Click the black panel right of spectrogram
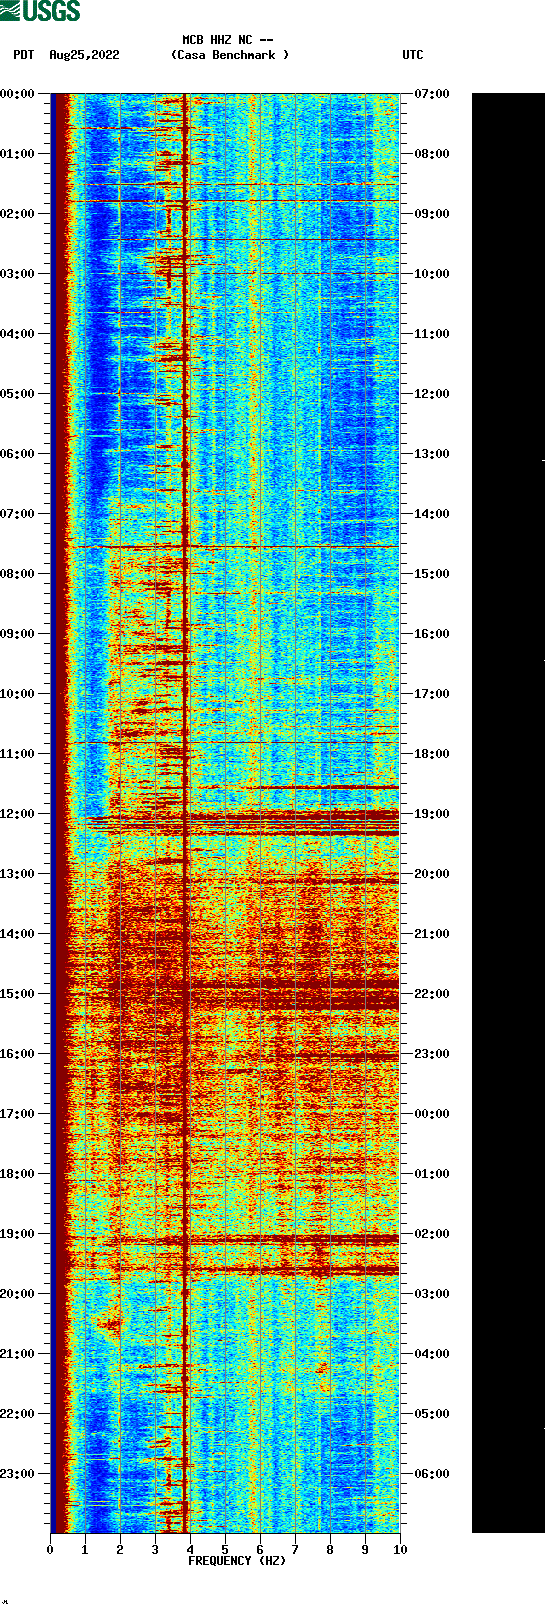 coord(508,813)
